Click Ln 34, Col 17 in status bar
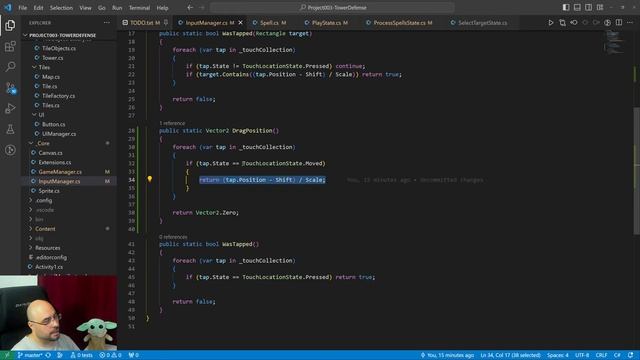 (x=510, y=355)
